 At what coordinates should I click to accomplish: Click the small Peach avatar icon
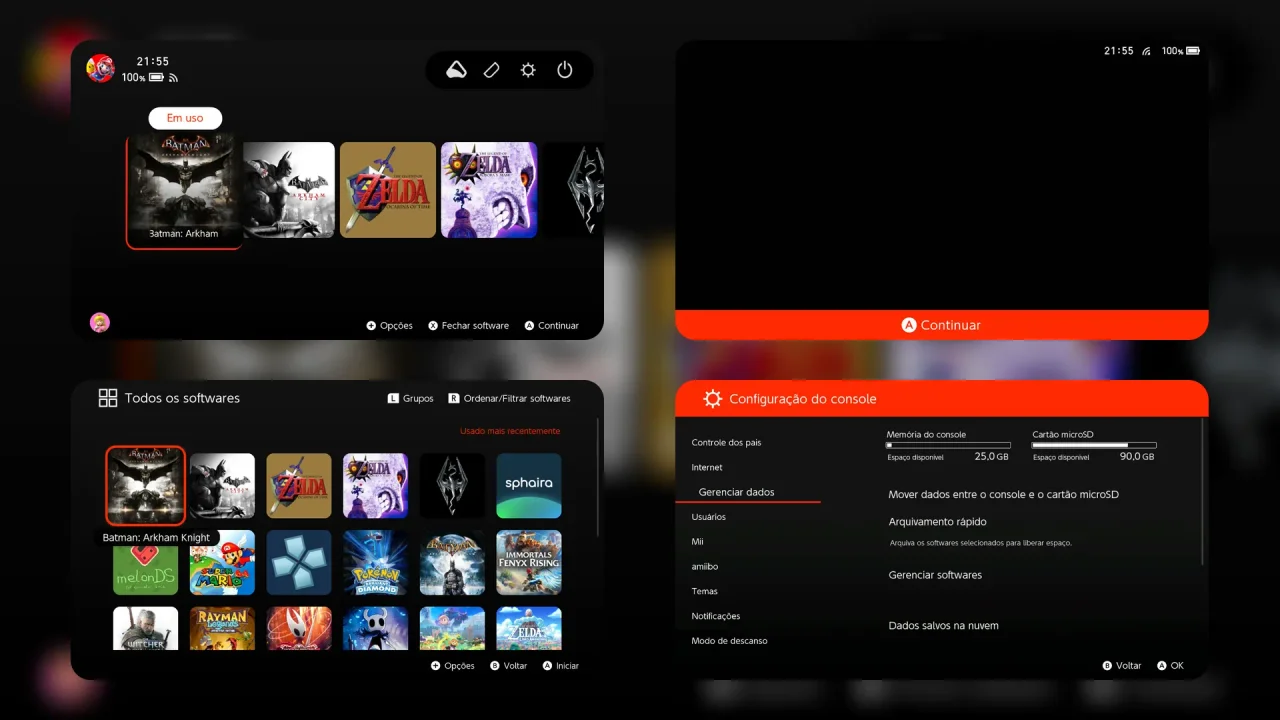click(x=100, y=322)
